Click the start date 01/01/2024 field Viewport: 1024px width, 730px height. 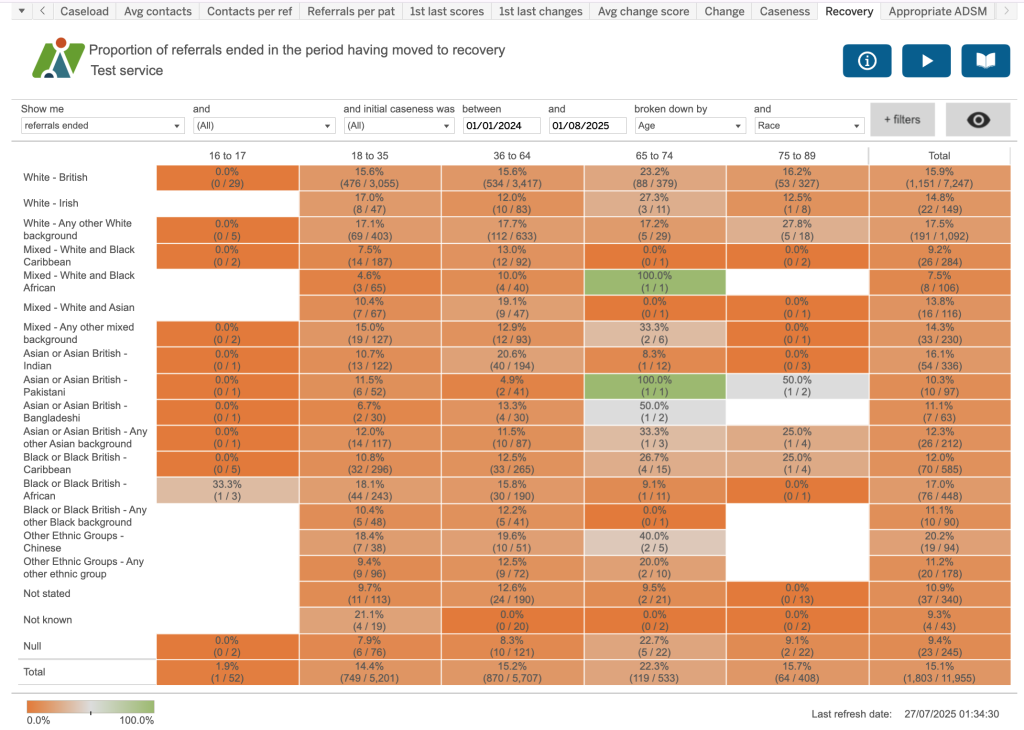501,126
